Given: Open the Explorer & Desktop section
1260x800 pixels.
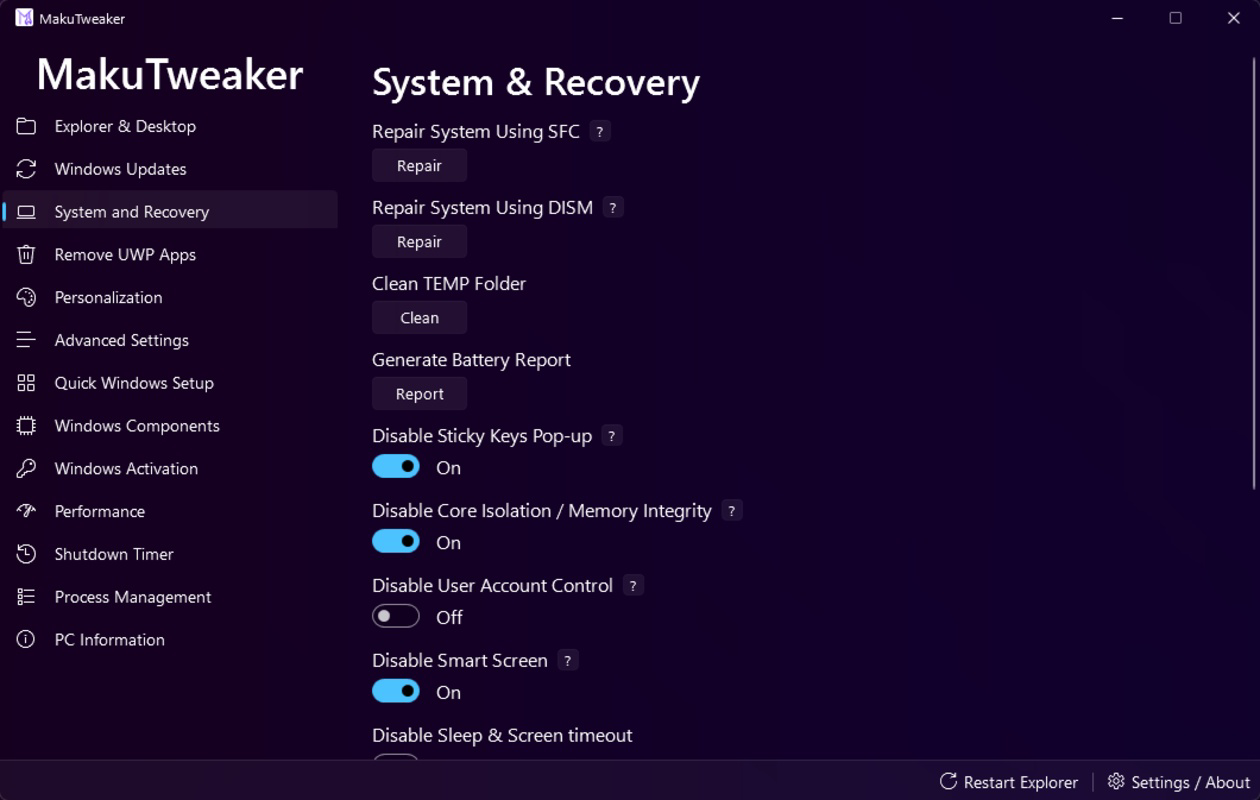Looking at the screenshot, I should pyautogui.click(x=170, y=126).
